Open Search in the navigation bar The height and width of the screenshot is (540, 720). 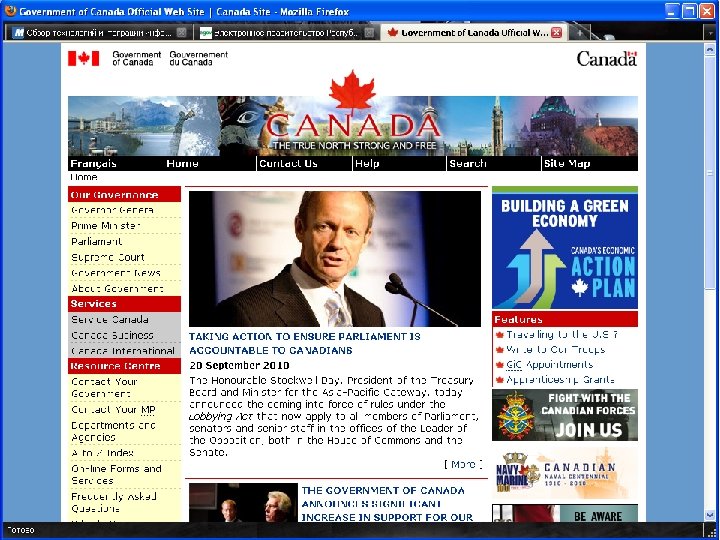click(x=467, y=163)
